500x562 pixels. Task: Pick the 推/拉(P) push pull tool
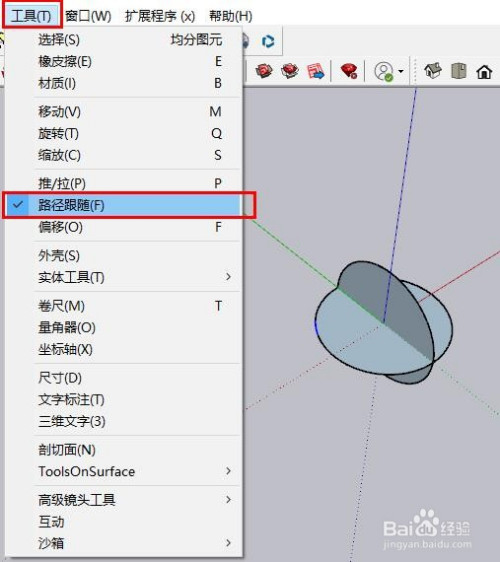coord(124,184)
